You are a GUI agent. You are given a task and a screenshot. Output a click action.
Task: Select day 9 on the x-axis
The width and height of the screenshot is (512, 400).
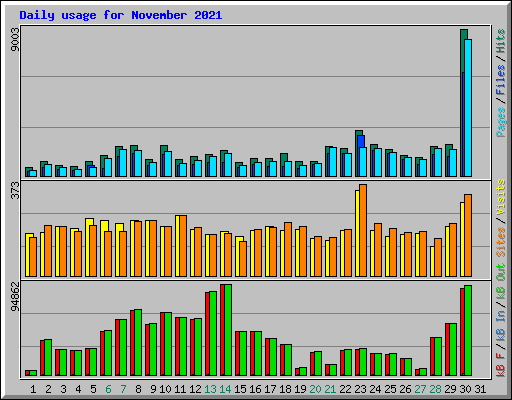(x=153, y=389)
